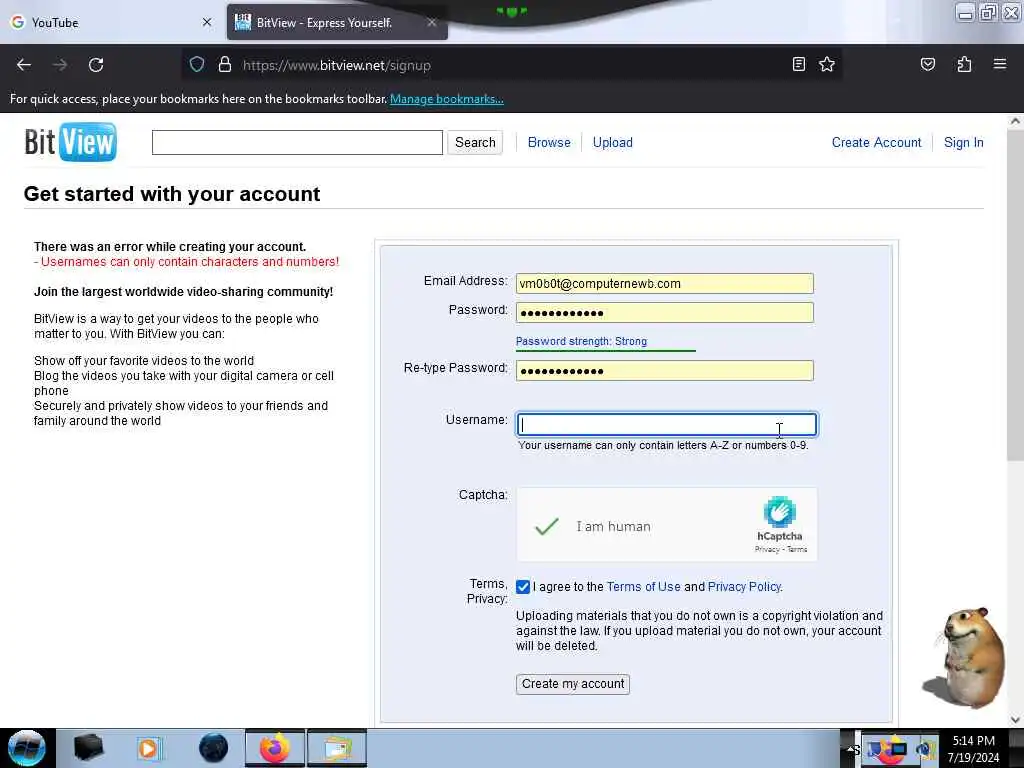The height and width of the screenshot is (768, 1024).
Task: Open the black box taskbar icon
Action: click(88, 748)
